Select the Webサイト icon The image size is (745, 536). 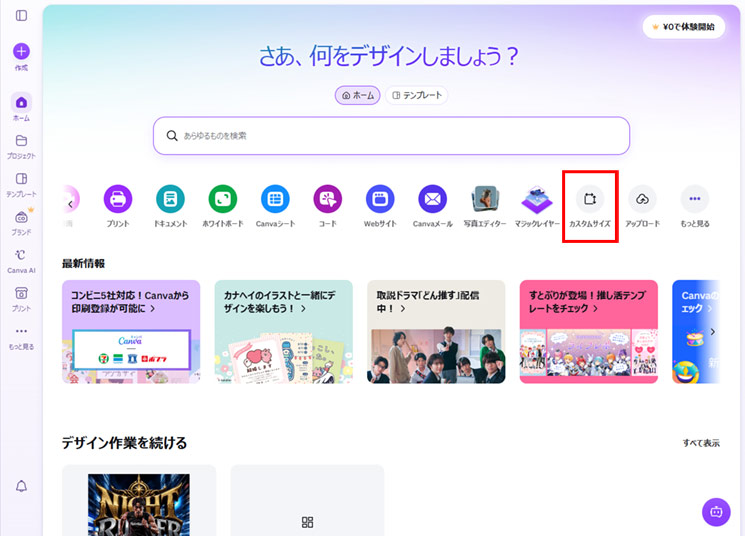click(x=380, y=199)
